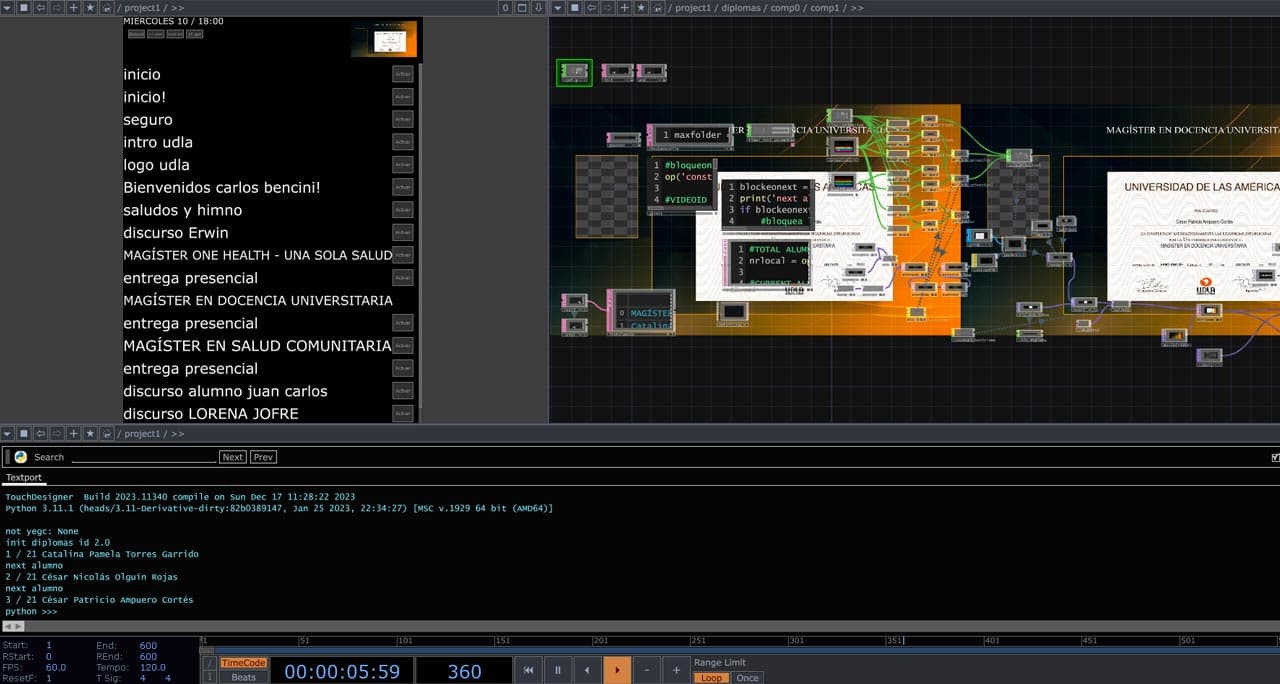Click home icon beside top-left project1 path
Screen dimensions: 1280x684
[x=107, y=7]
